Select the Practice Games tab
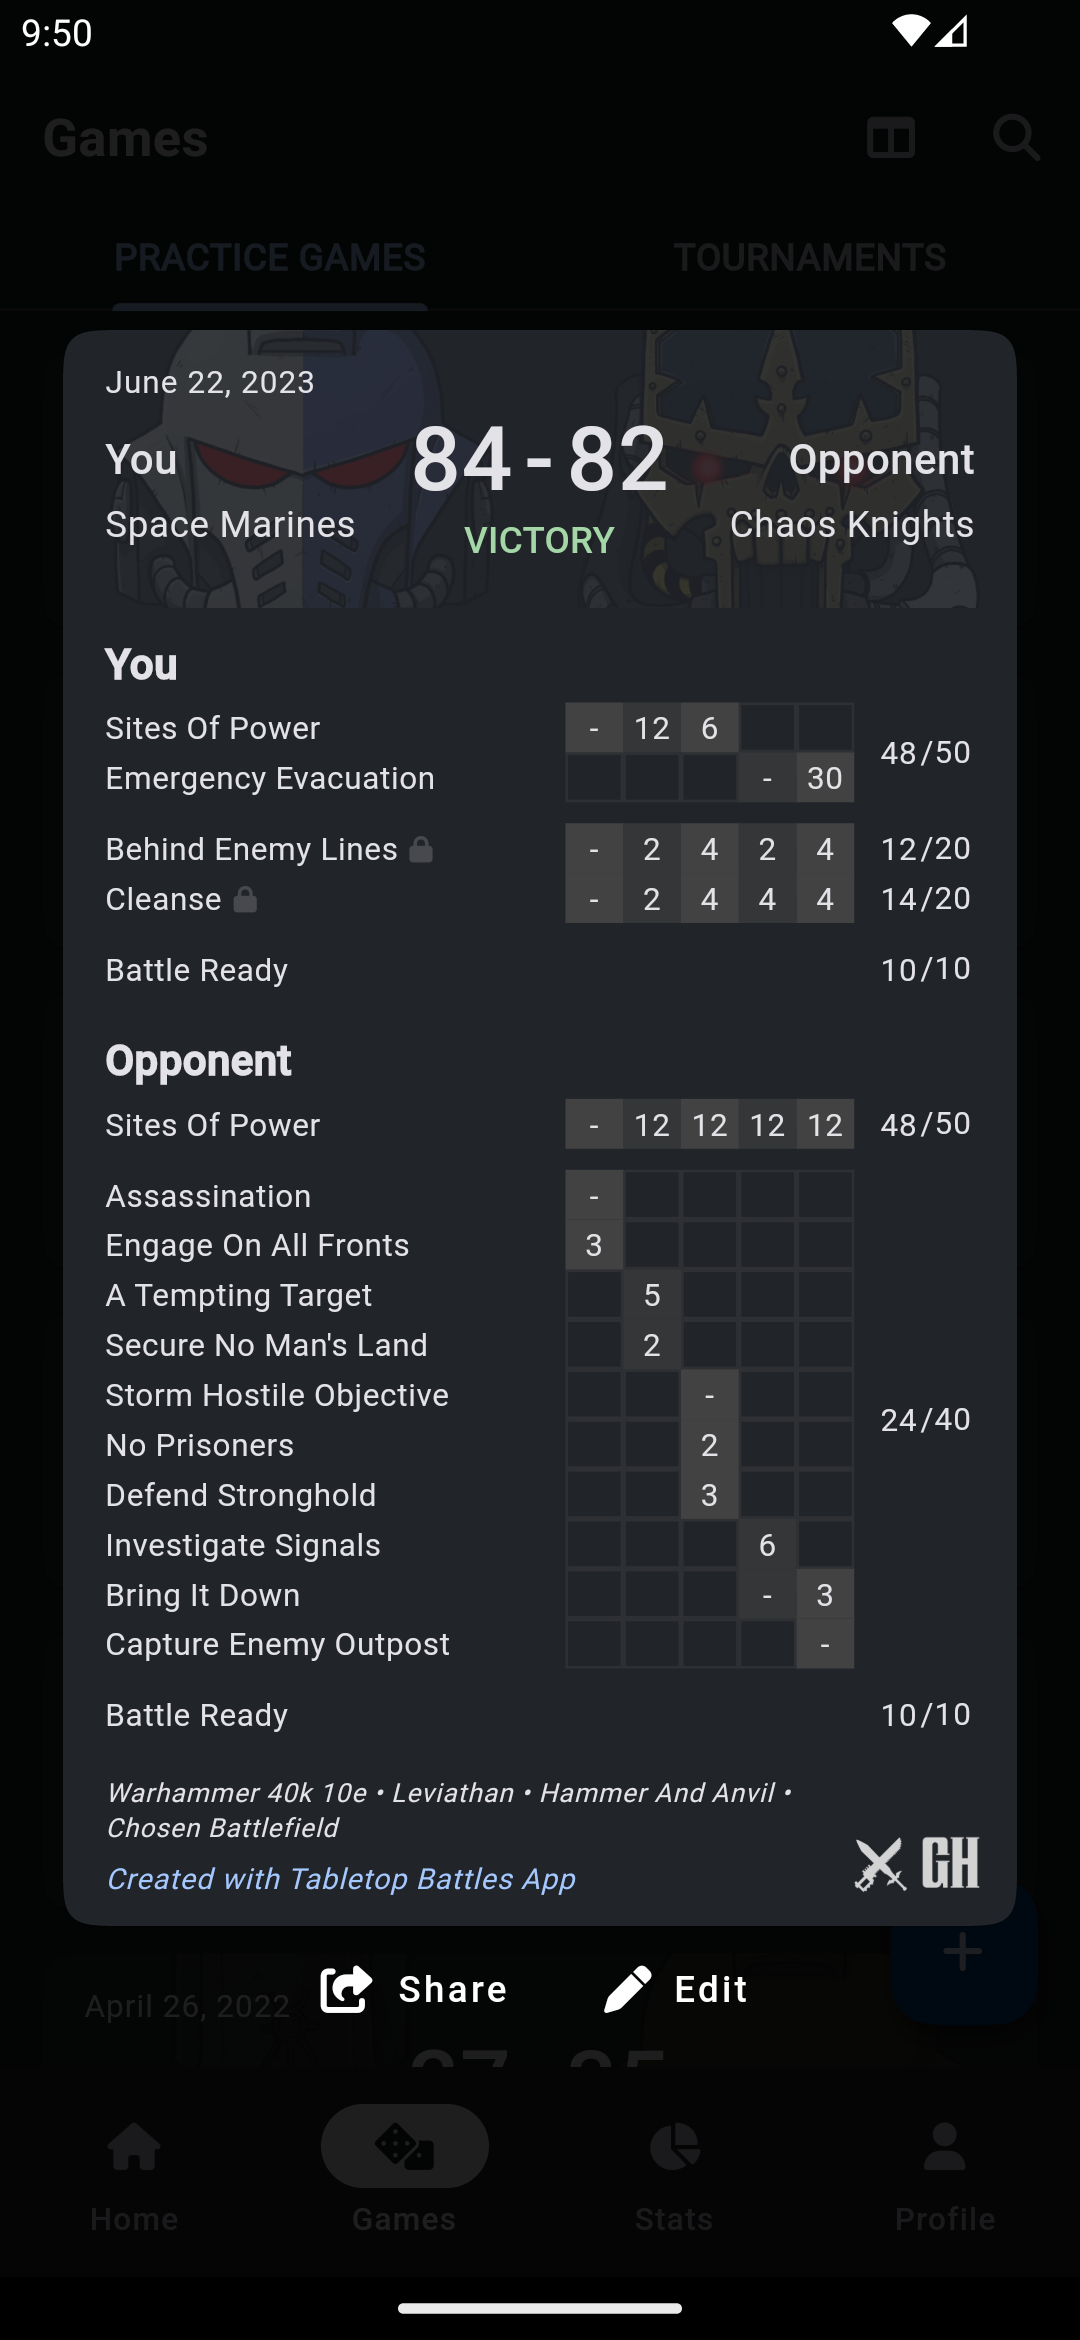The image size is (1080, 2340). click(270, 258)
